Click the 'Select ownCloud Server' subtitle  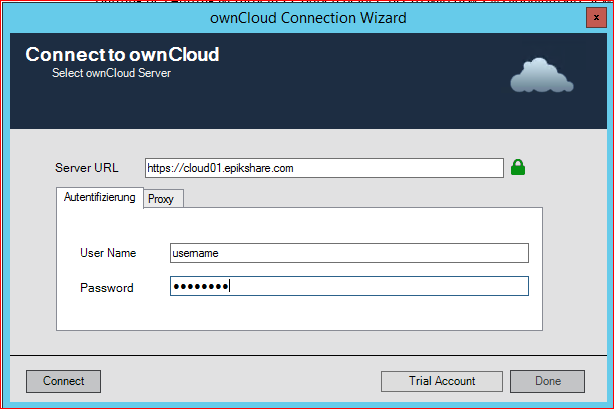click(112, 73)
